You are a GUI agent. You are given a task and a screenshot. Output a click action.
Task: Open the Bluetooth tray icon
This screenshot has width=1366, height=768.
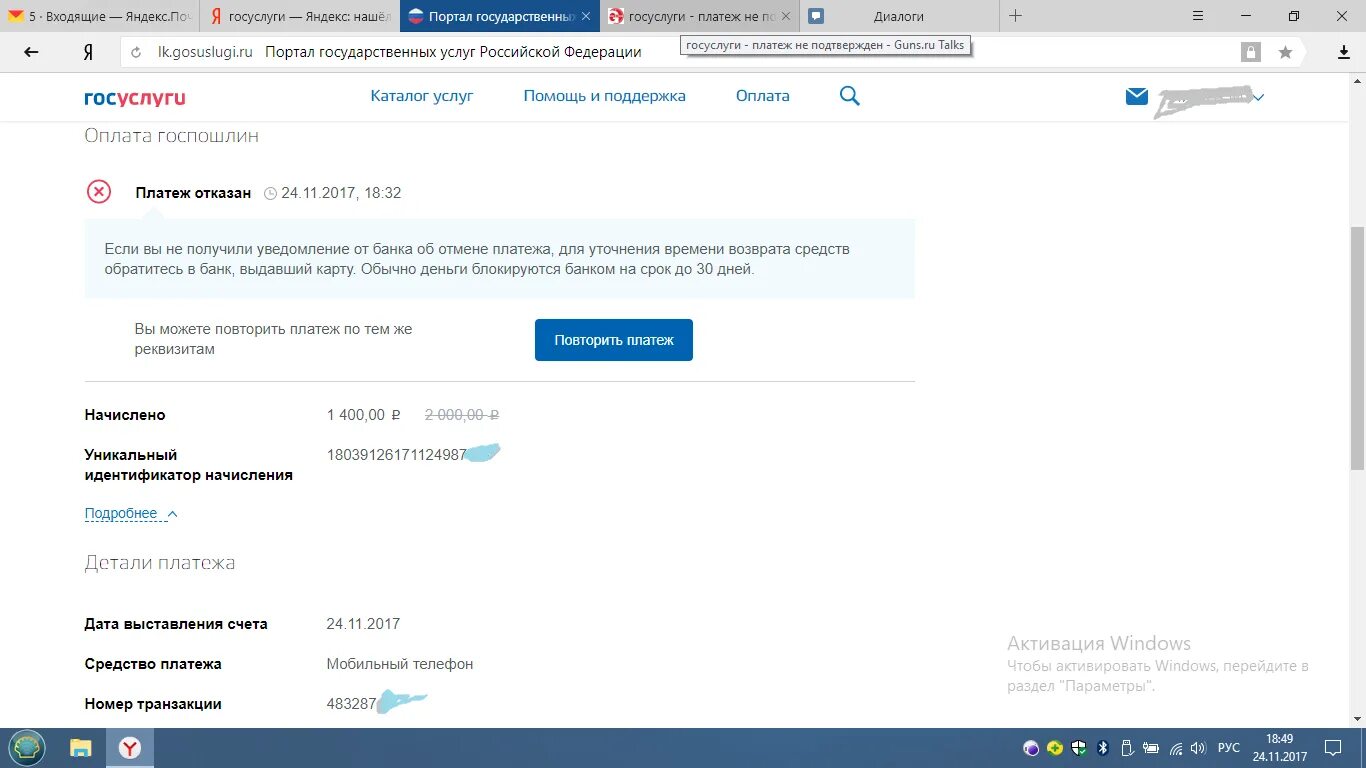pyautogui.click(x=1103, y=748)
